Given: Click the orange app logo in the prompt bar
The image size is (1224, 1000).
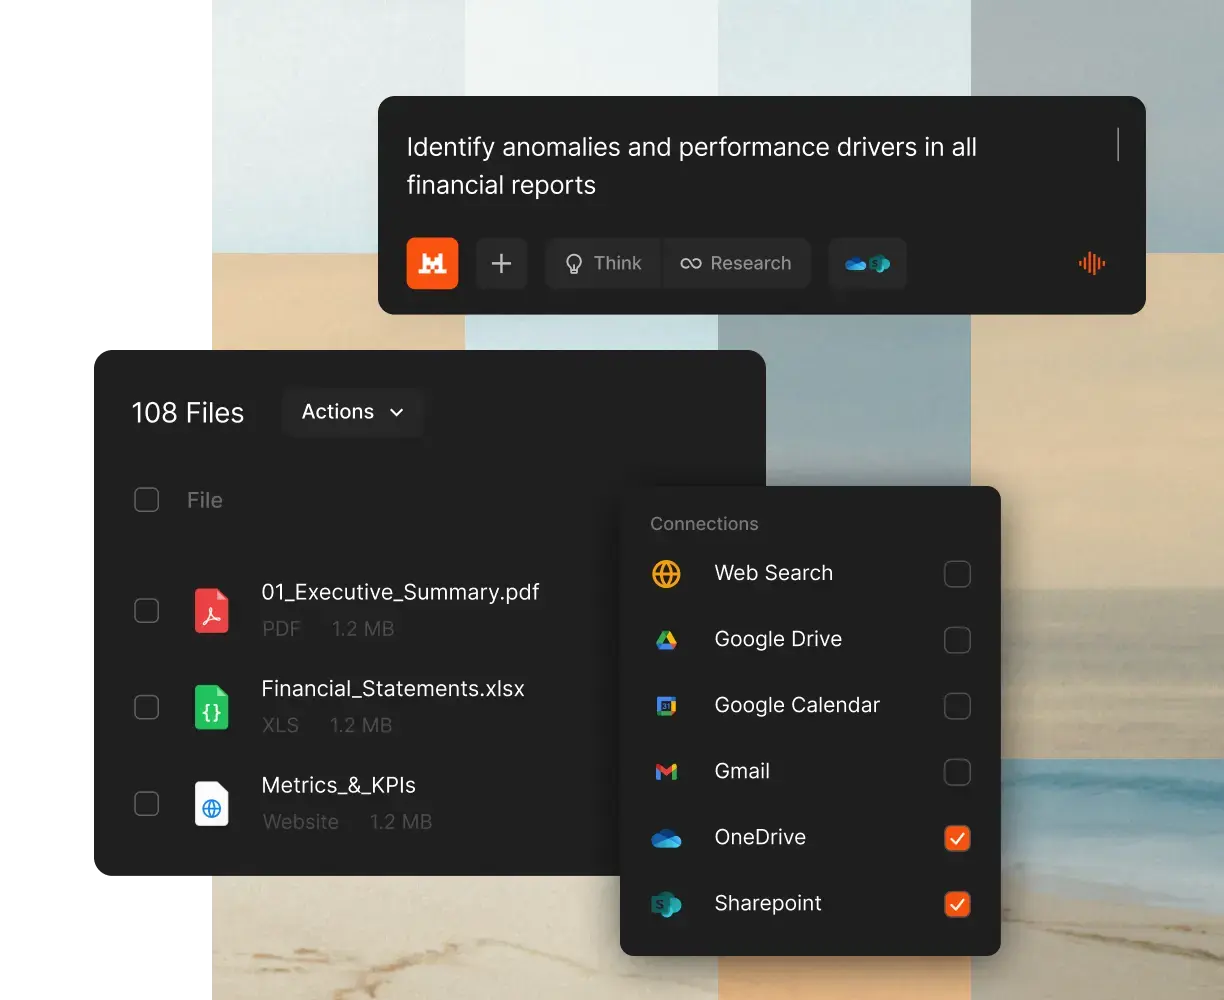Looking at the screenshot, I should tap(432, 263).
